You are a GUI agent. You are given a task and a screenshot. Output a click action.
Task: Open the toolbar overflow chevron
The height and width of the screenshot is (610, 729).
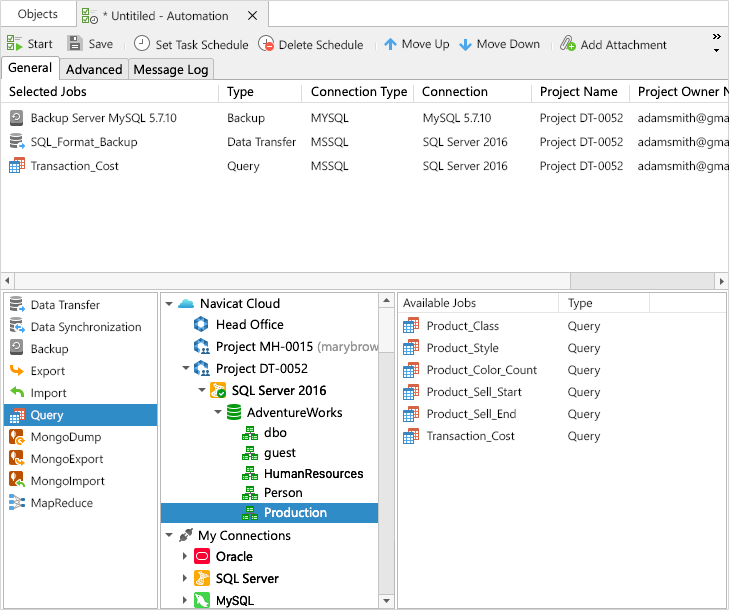[716, 37]
